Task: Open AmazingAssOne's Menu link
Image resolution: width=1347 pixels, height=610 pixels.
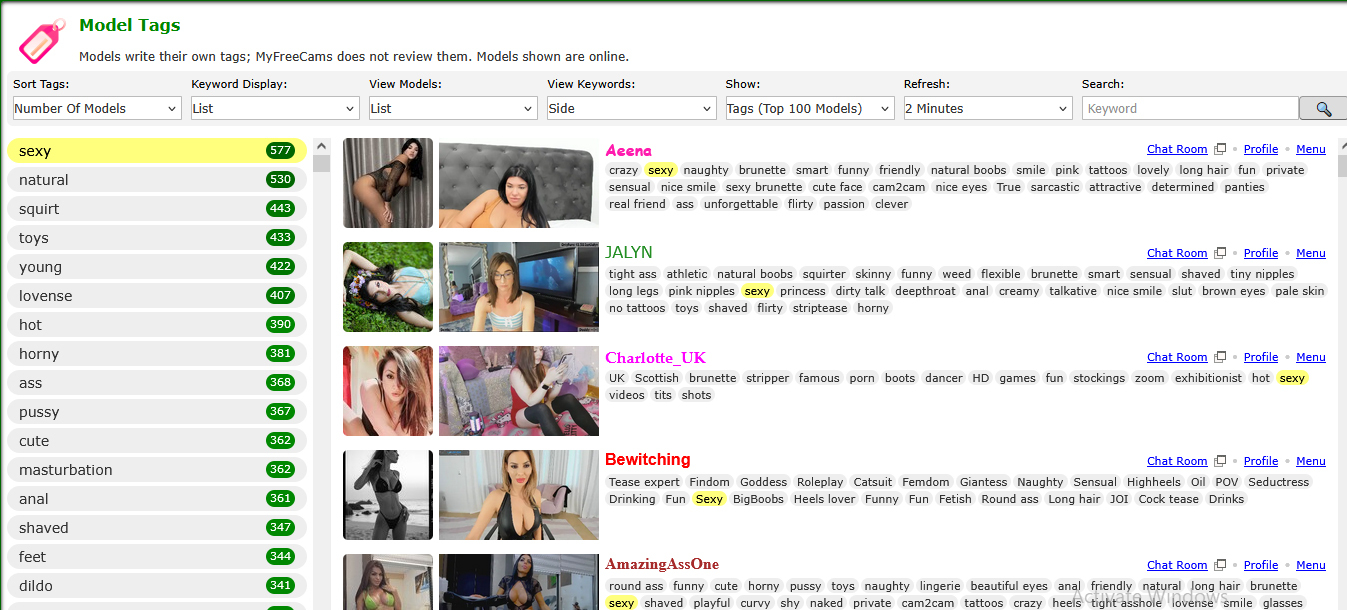Action: coord(1311,565)
